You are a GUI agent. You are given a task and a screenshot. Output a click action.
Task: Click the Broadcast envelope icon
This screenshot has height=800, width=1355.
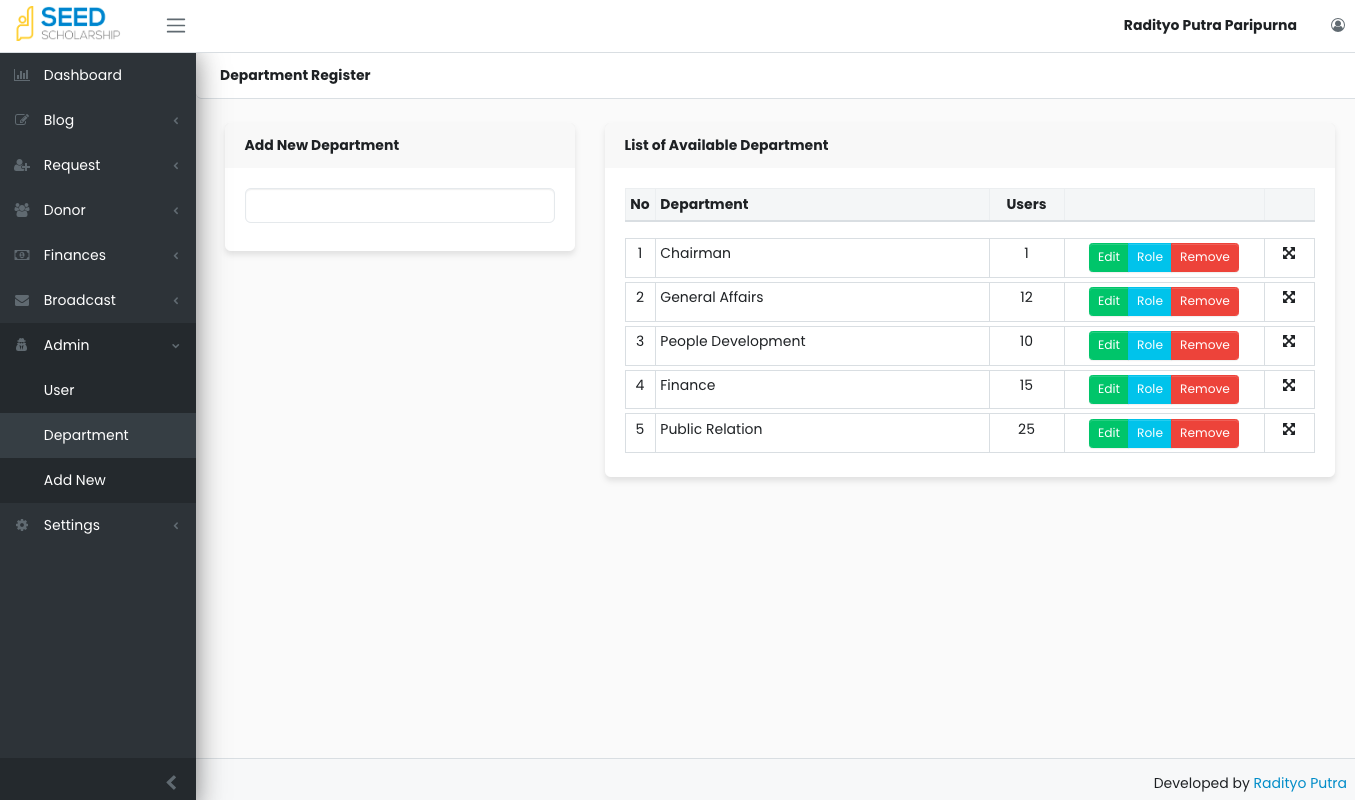[22, 300]
